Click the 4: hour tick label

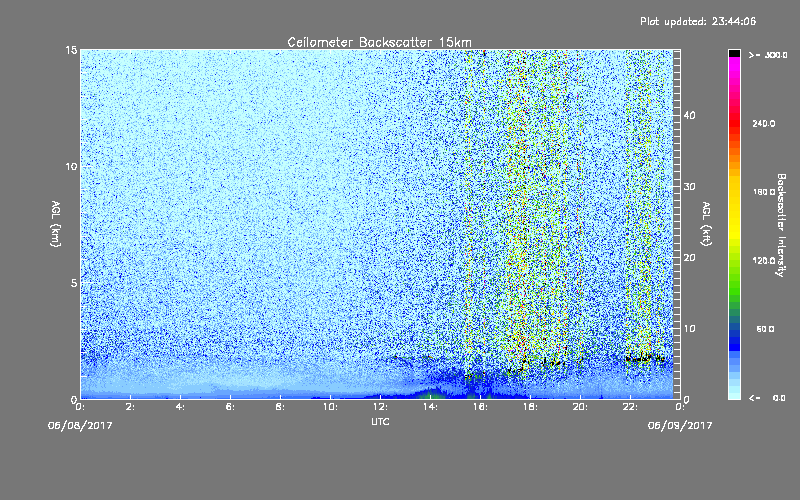(181, 407)
